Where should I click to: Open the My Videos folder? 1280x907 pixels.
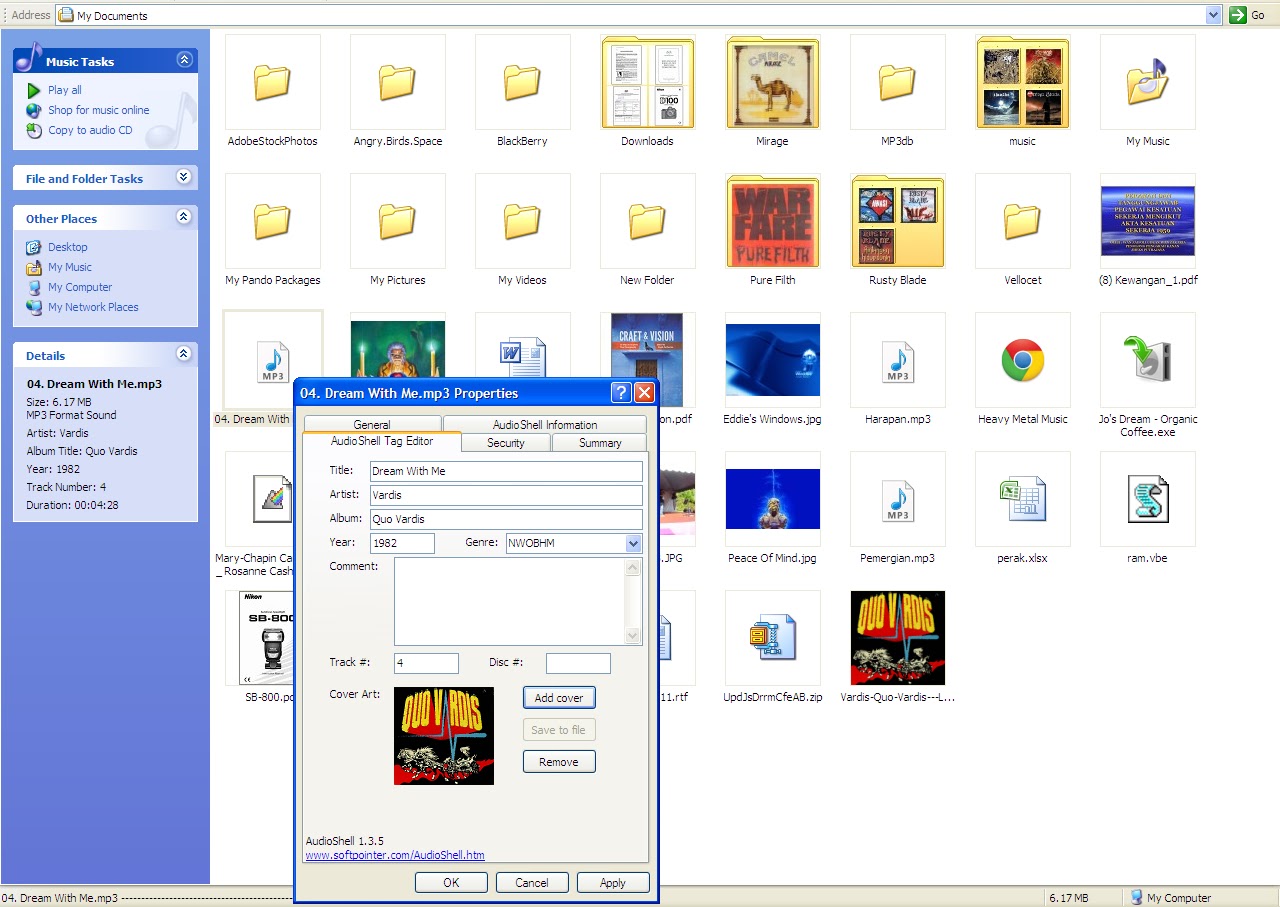(522, 222)
